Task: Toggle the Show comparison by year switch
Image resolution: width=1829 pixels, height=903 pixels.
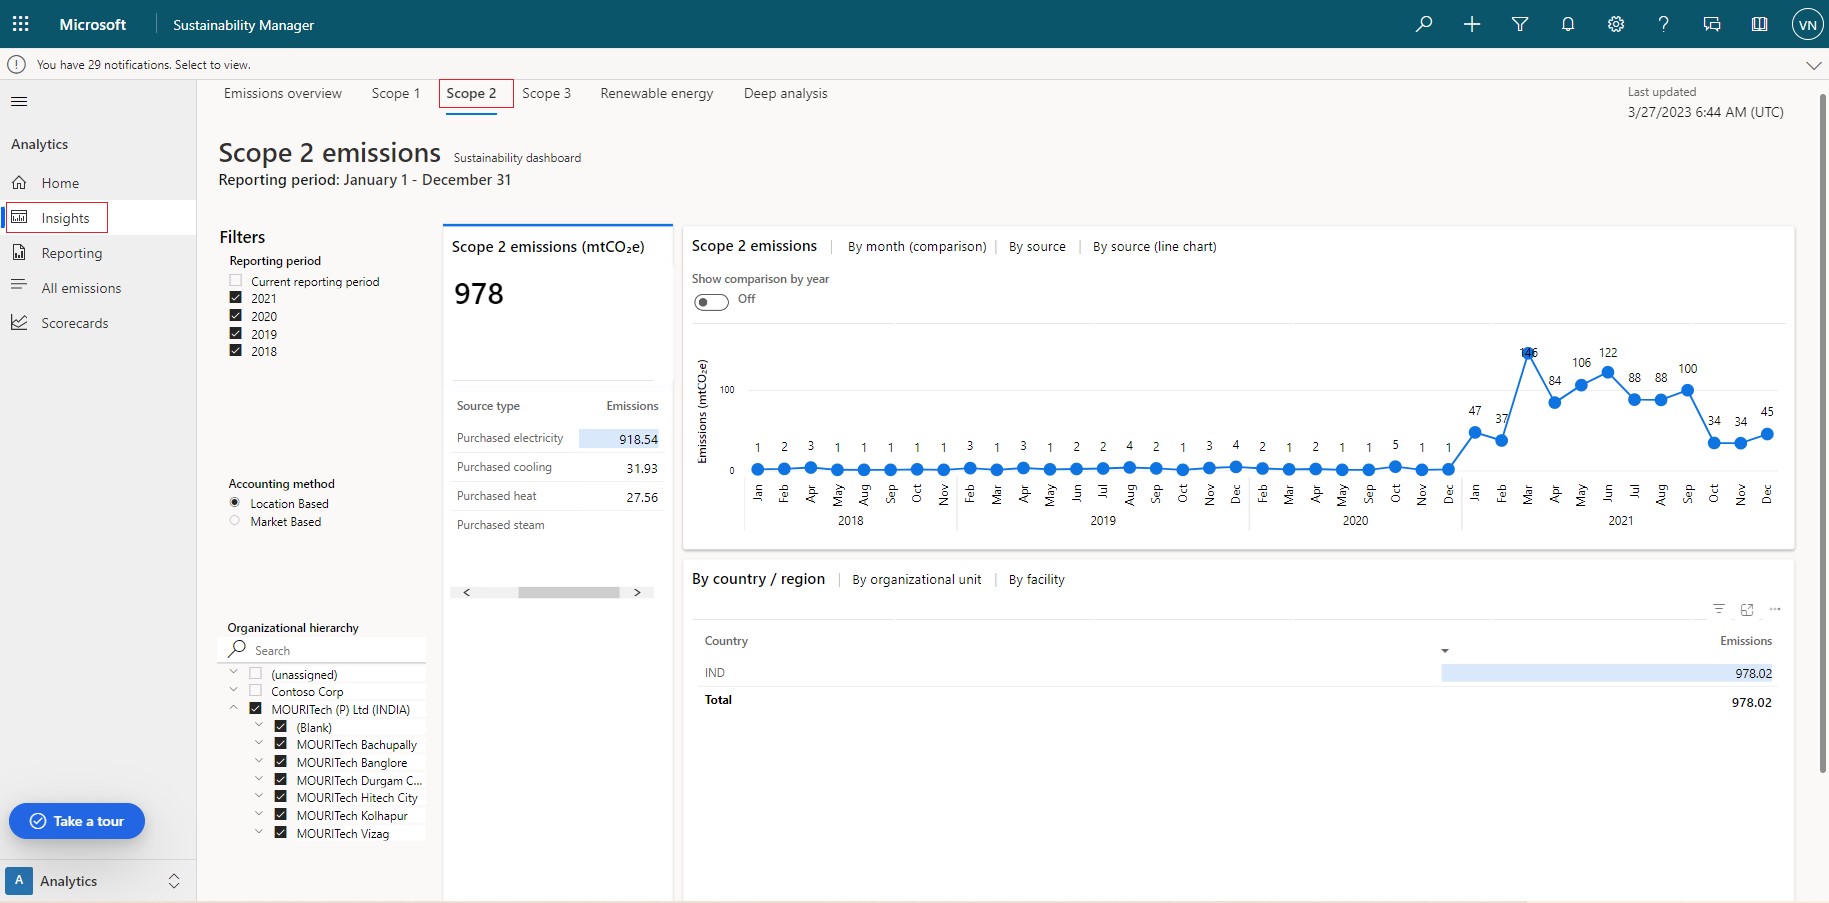Action: pyautogui.click(x=711, y=302)
